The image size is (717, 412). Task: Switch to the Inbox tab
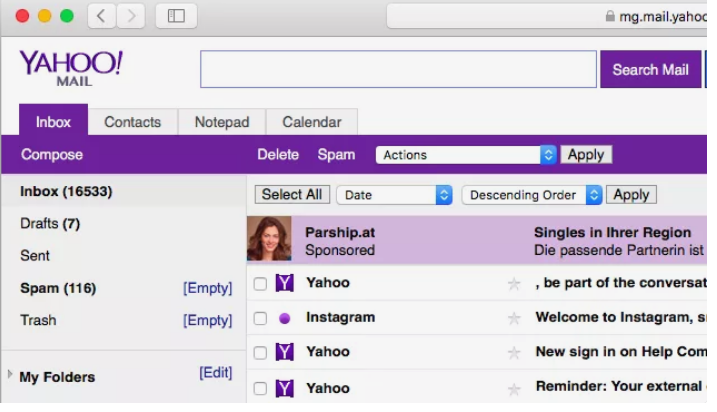54,122
